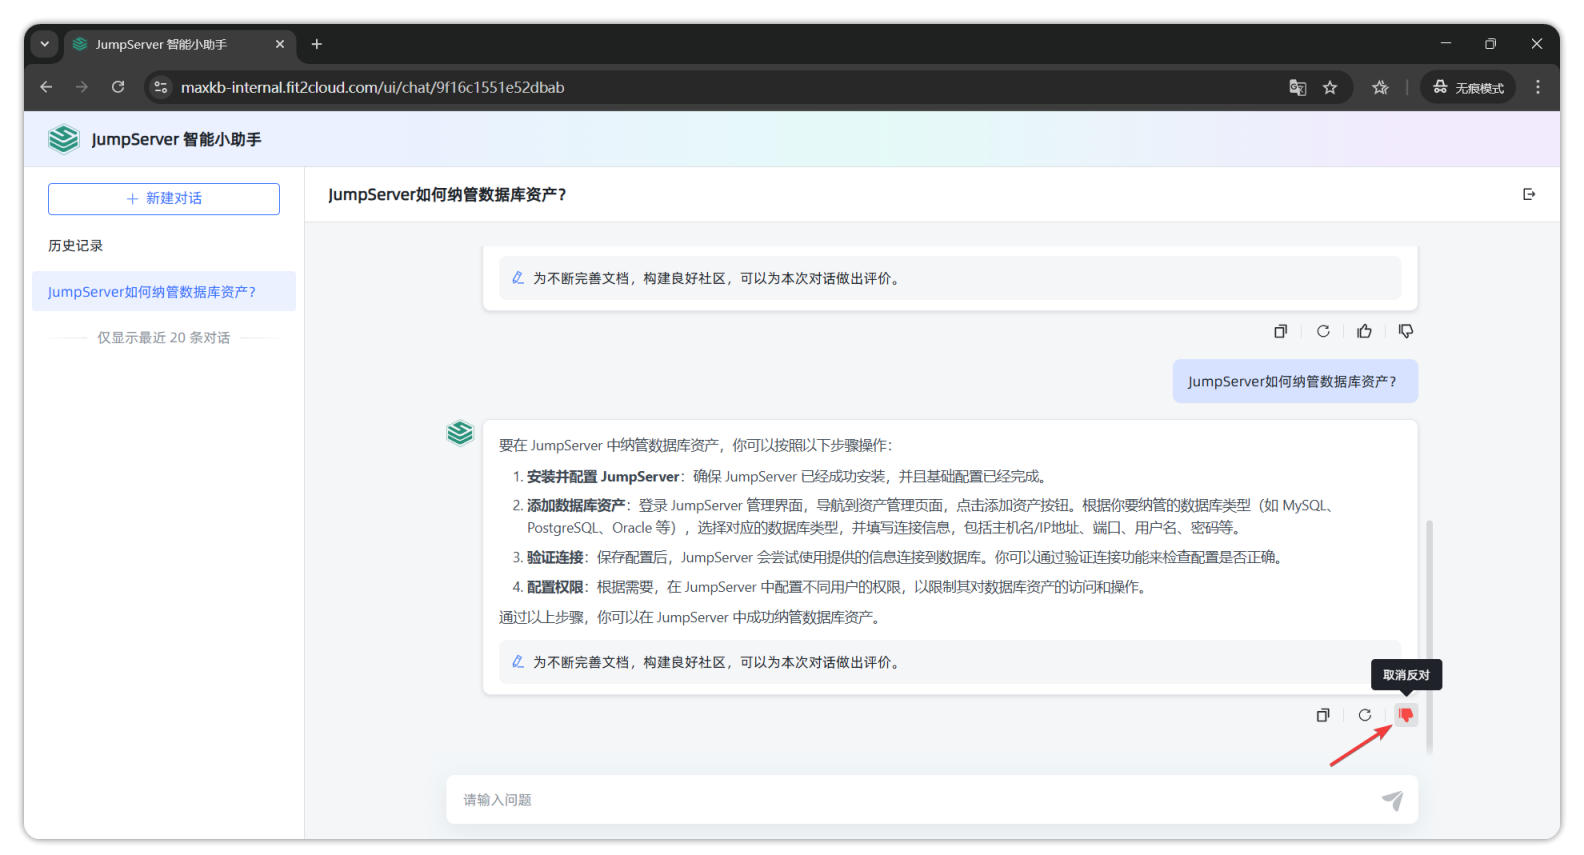The image size is (1584, 855).
Task: Minimize the browser window
Action: 1445,44
